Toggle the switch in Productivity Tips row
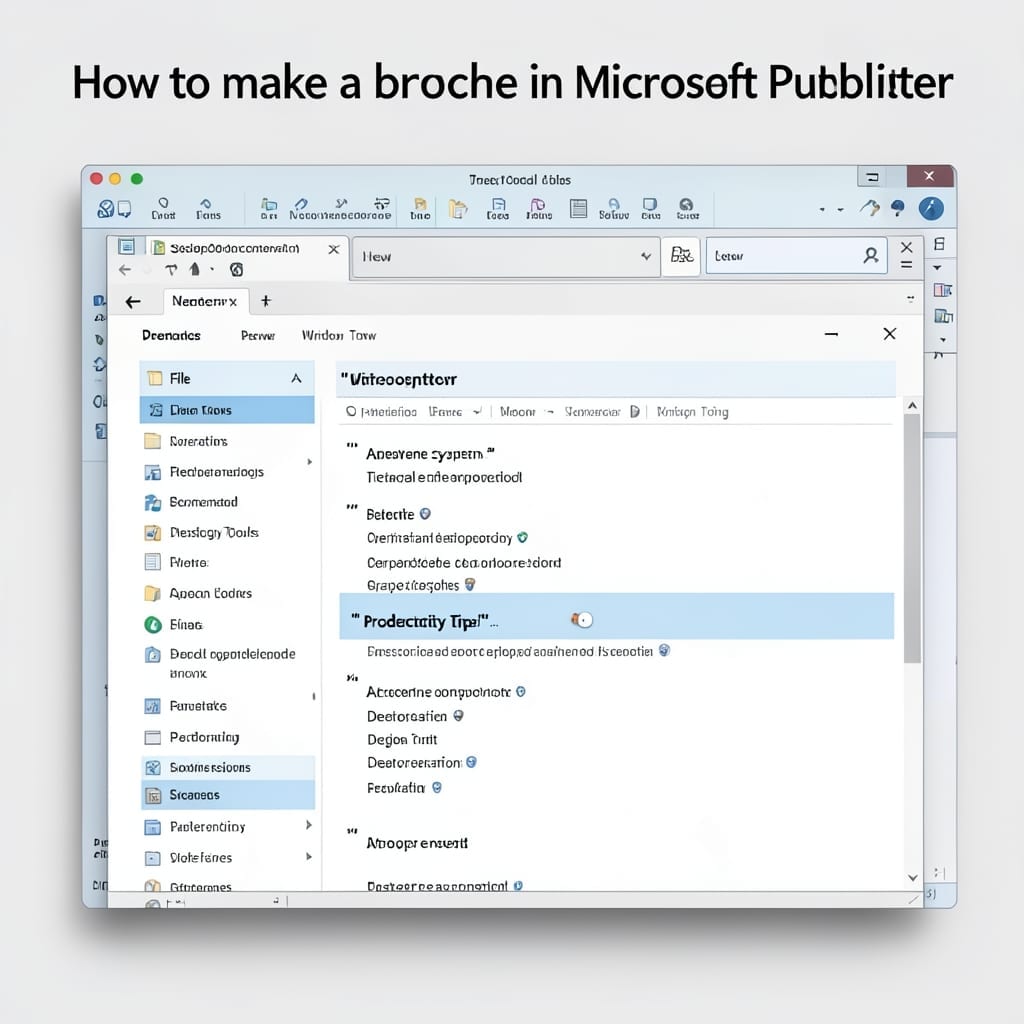The width and height of the screenshot is (1024, 1024). (583, 620)
